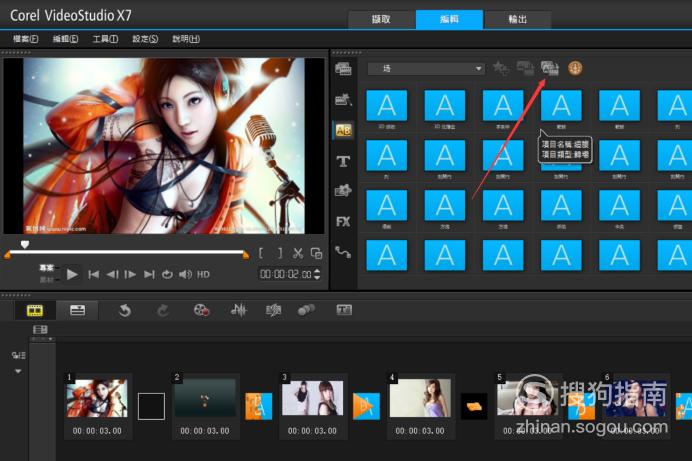Toggle HD preview mode
Viewport: 692px width, 461px height.
click(203, 274)
